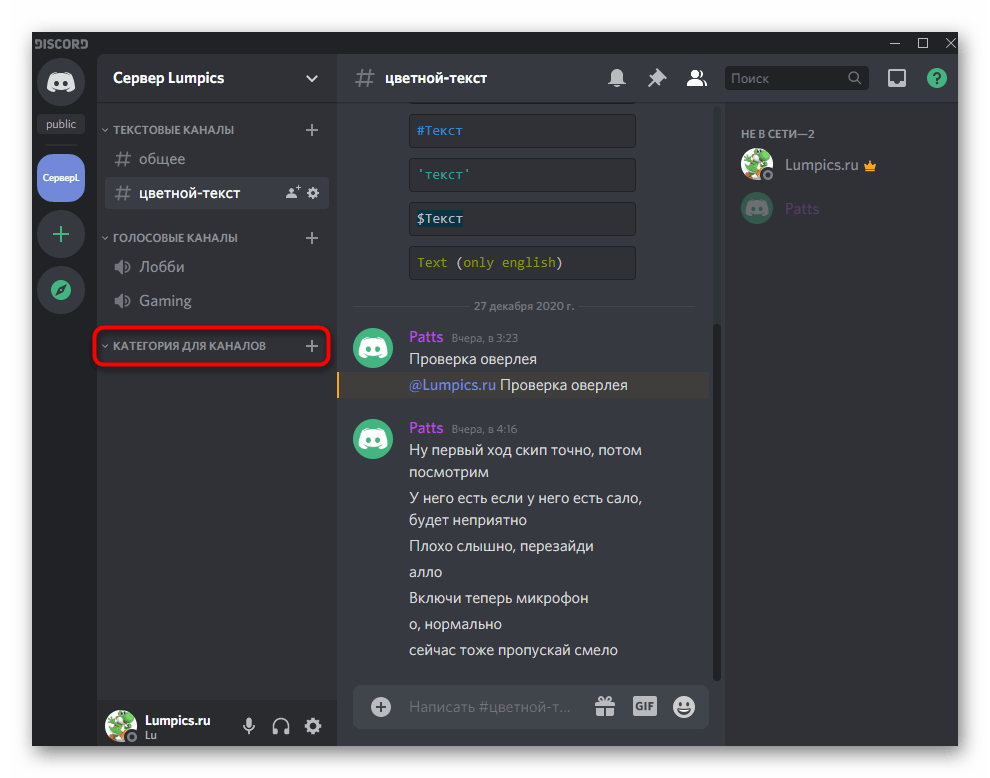Click Lumpics.ru avatar in user panel
The height and width of the screenshot is (778, 990).
121,726
